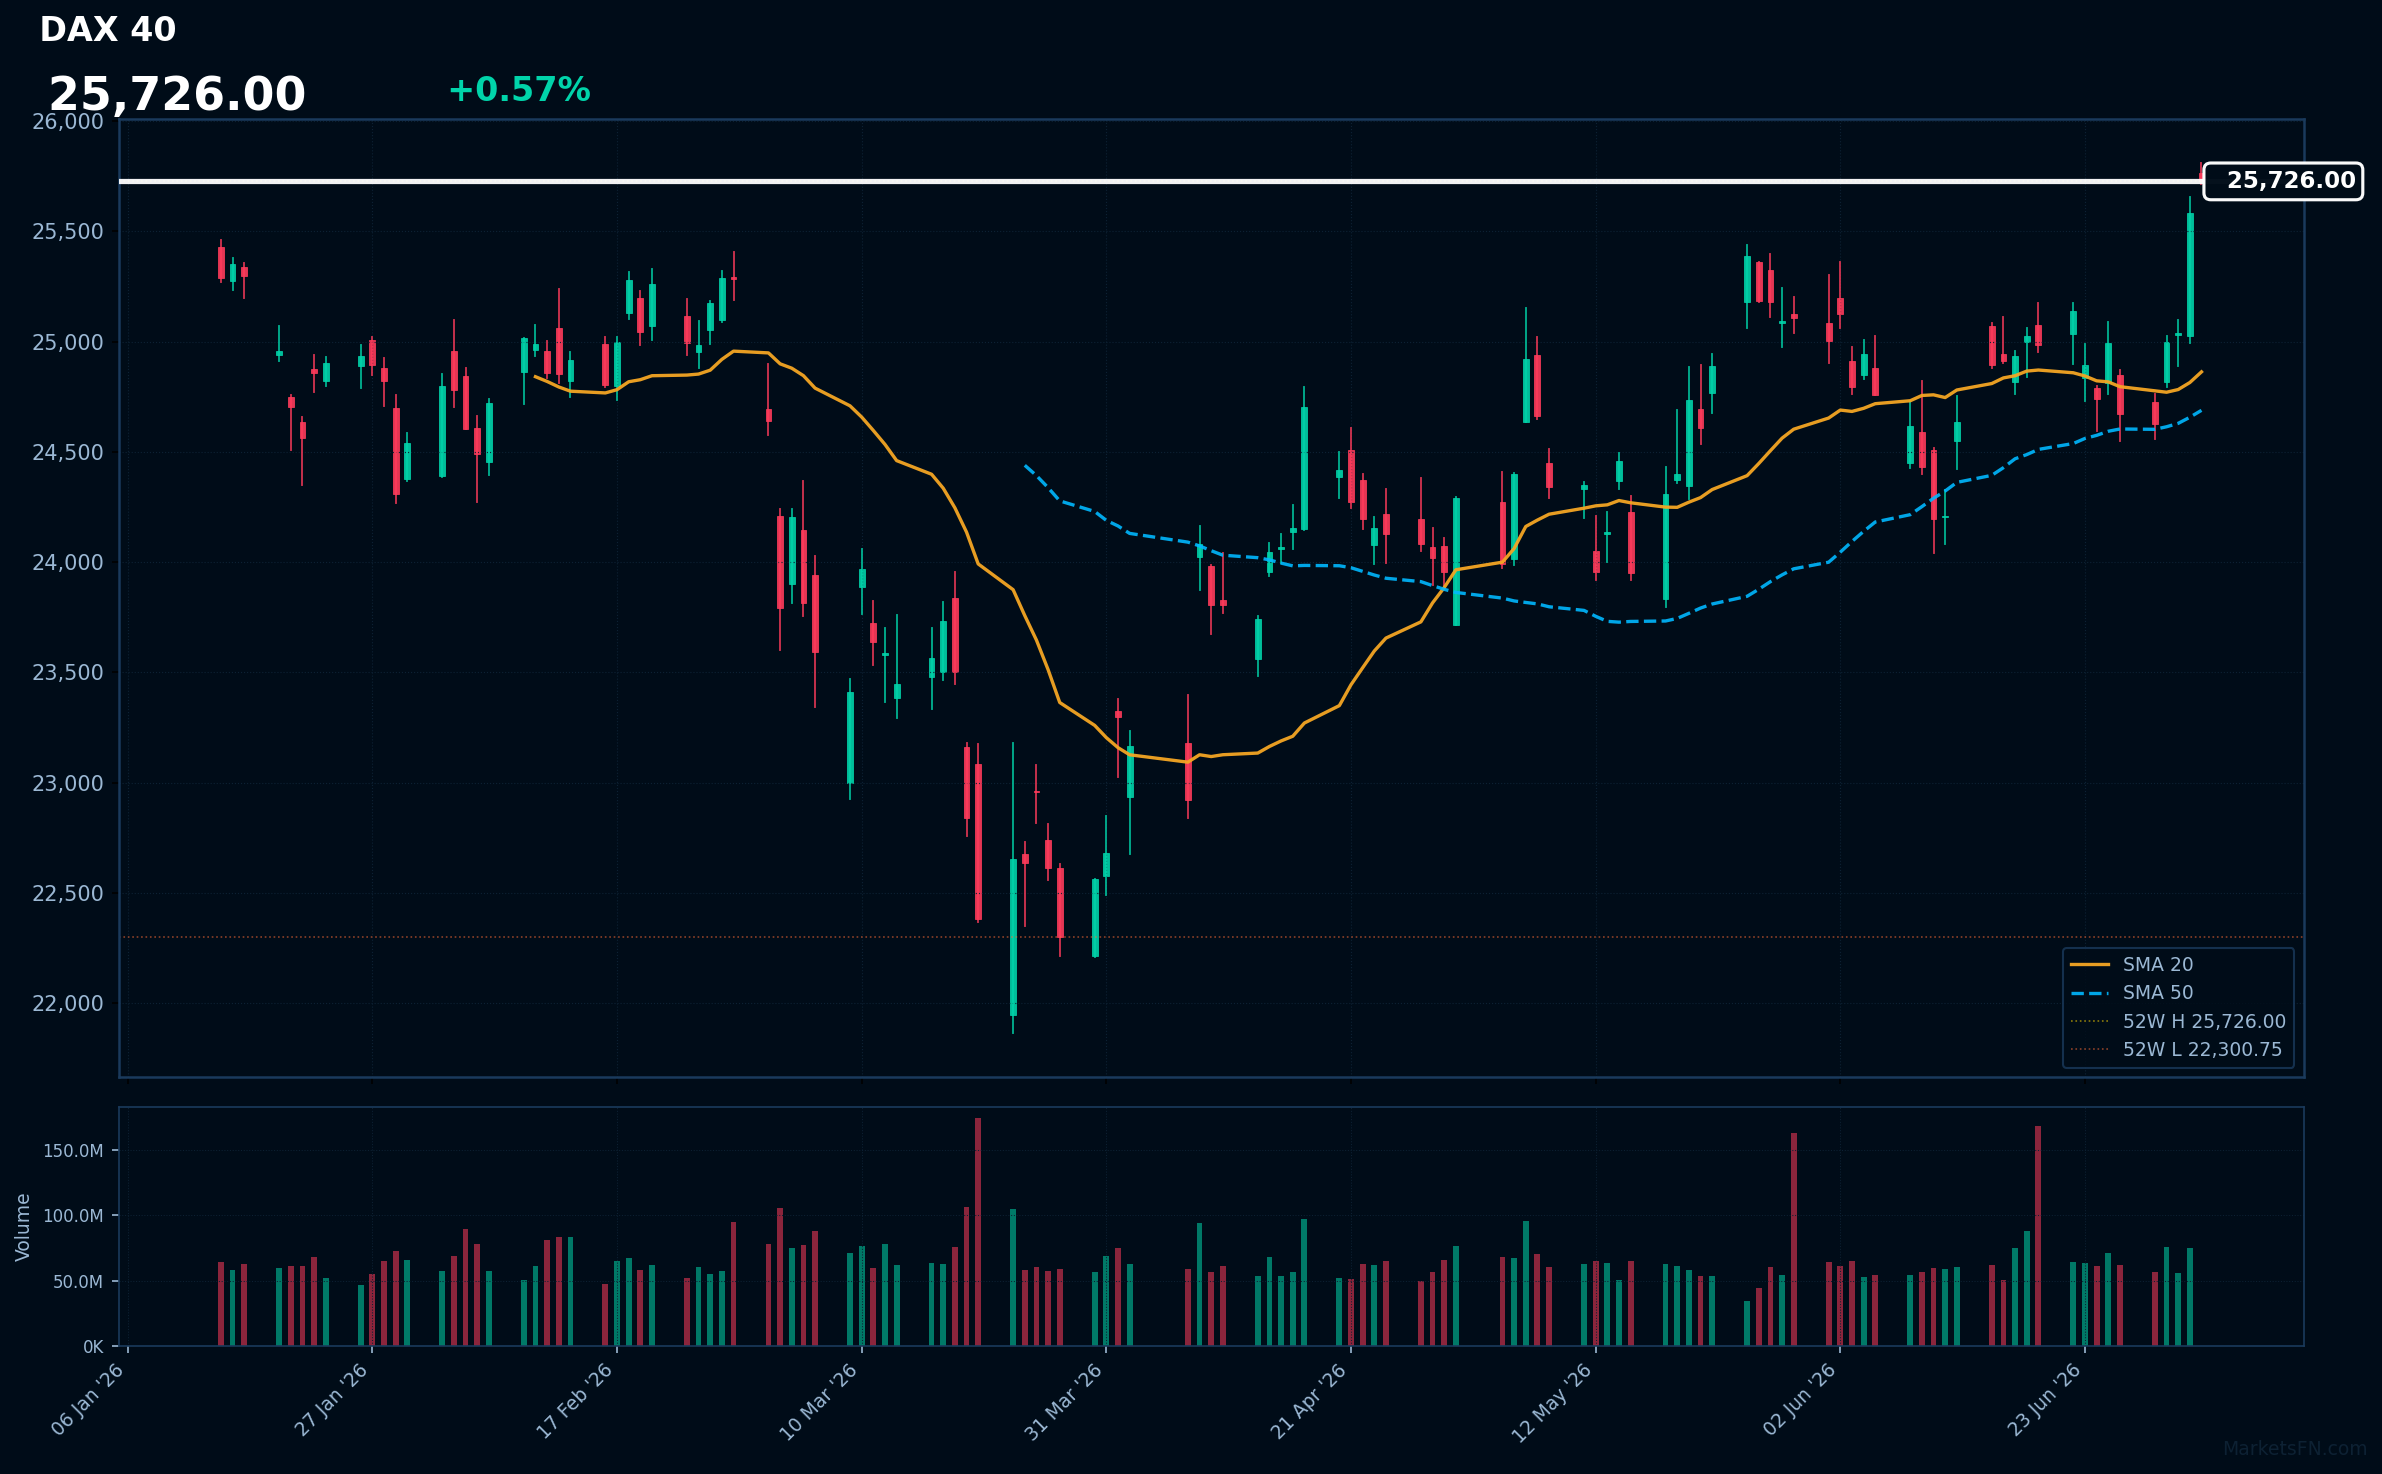Click the 100.0M volume axis label
This screenshot has height=1474, width=2382.
click(73, 1216)
